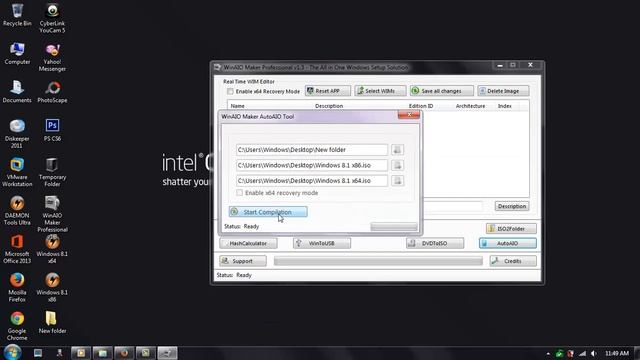Viewport: 640px width, 360px height.
Task: Edit the New folder path field
Action: point(312,150)
